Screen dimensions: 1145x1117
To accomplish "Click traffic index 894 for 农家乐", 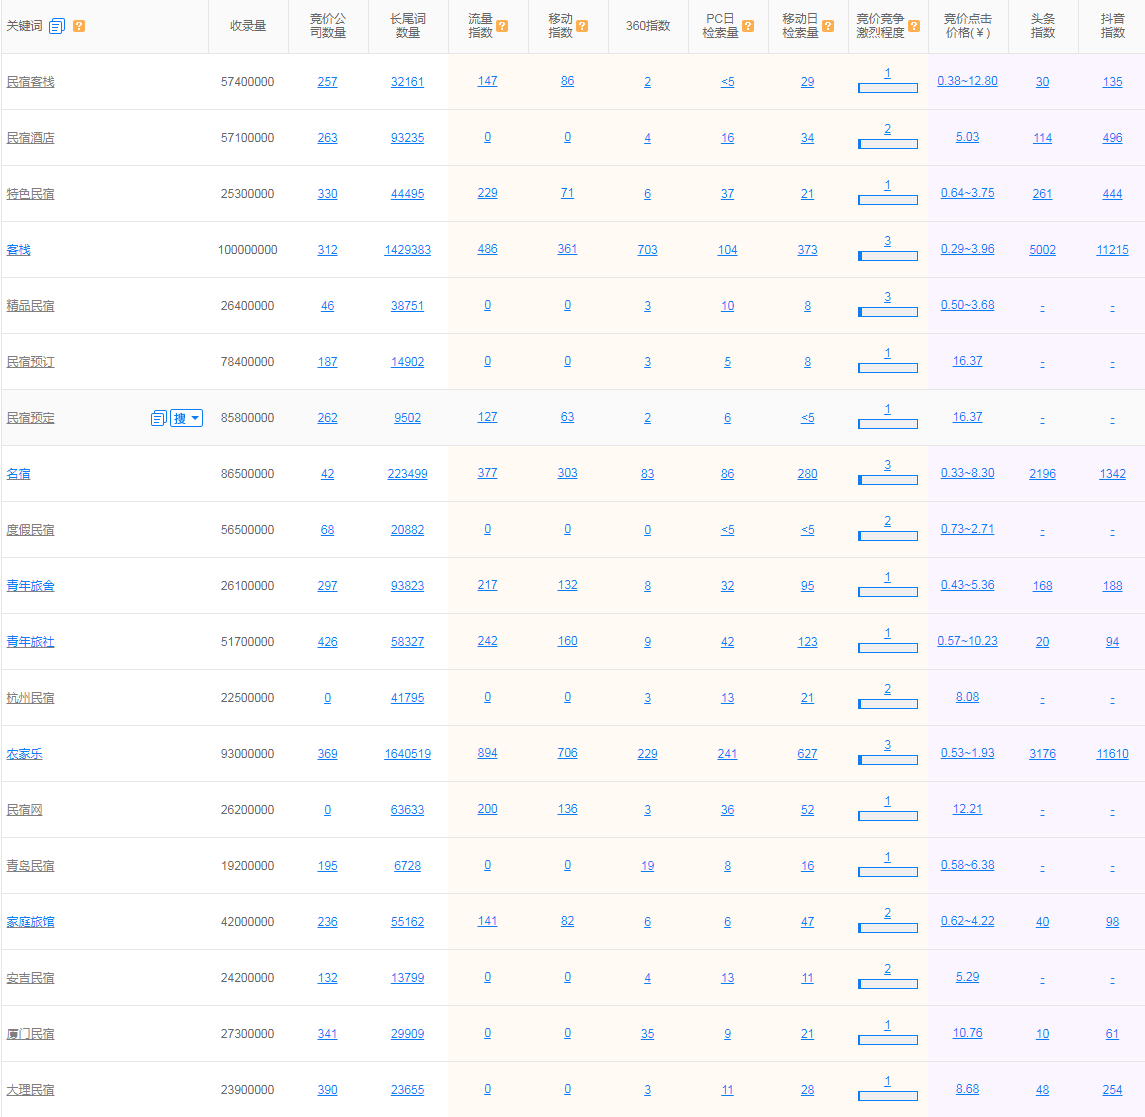I will point(488,753).
